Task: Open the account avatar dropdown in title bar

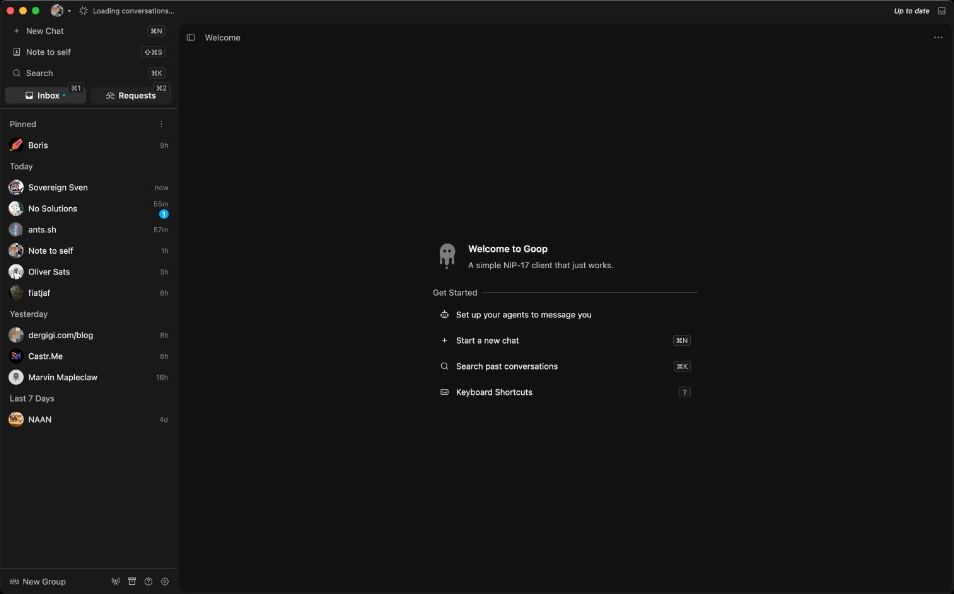Action: pyautogui.click(x=60, y=11)
